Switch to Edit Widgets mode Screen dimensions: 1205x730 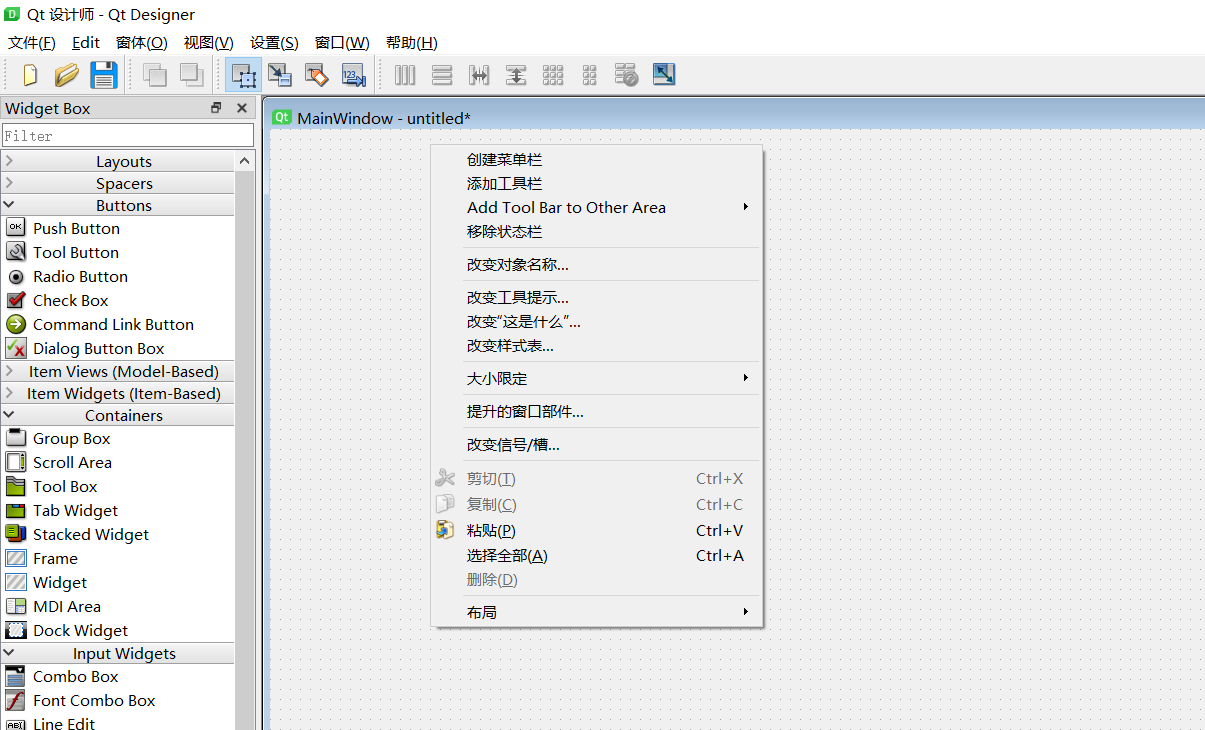point(243,75)
